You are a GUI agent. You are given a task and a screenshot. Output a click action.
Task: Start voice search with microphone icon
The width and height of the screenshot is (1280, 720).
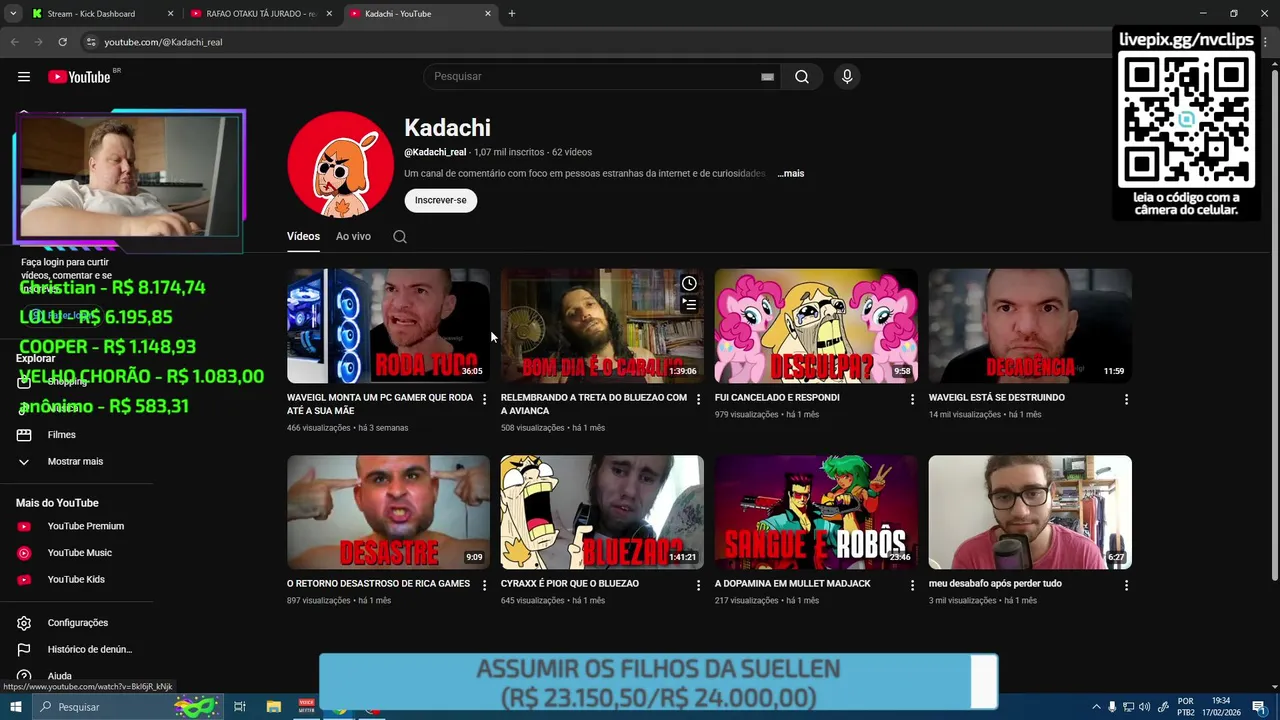847,77
